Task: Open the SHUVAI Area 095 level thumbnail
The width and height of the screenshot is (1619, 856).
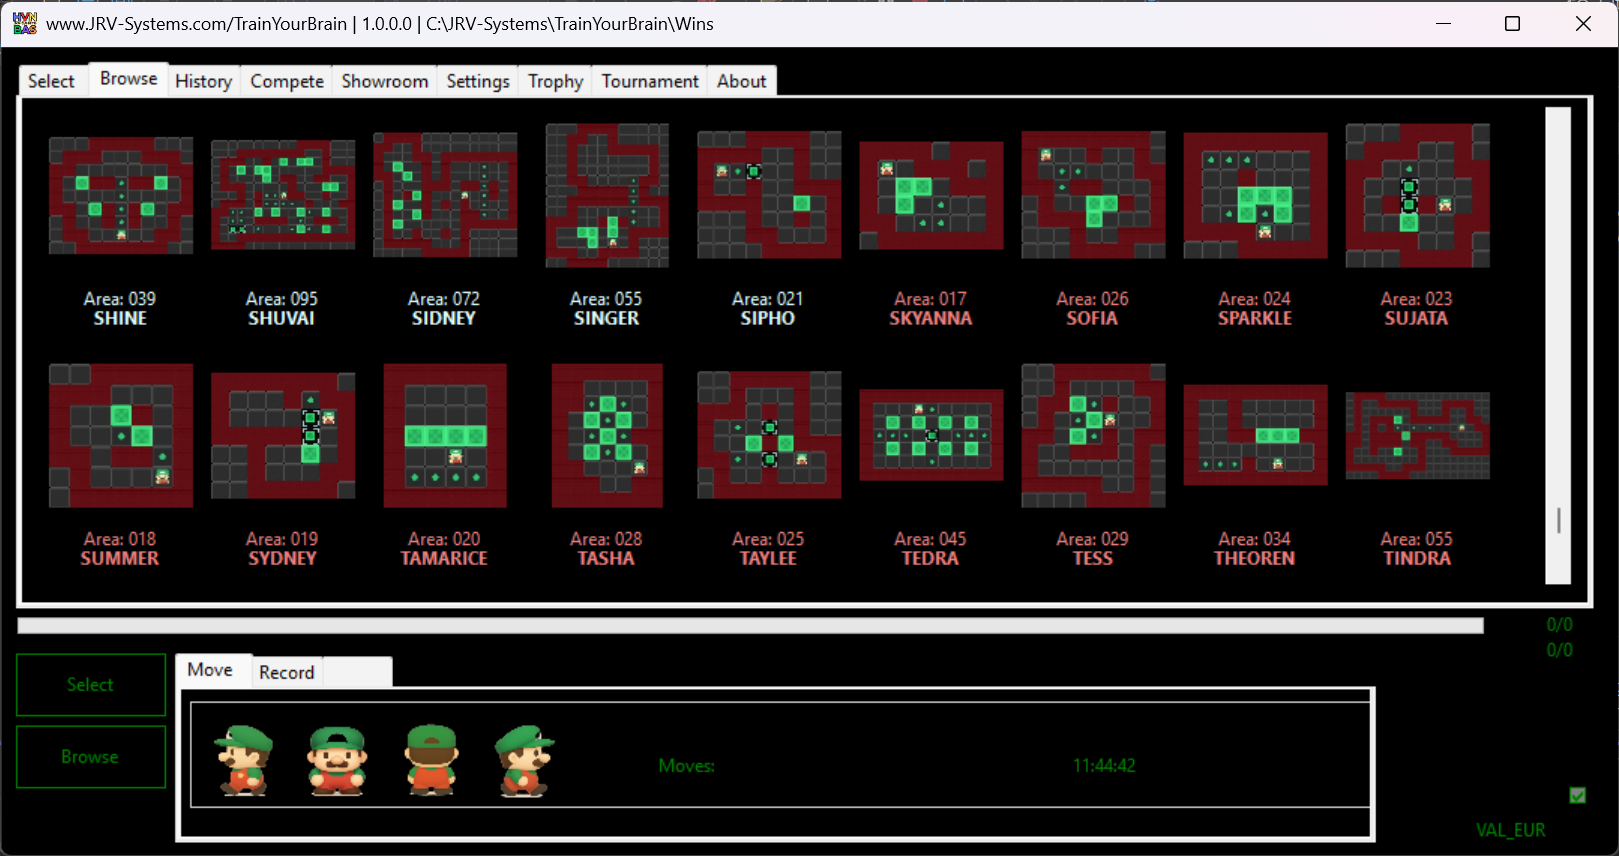Action: click(283, 195)
